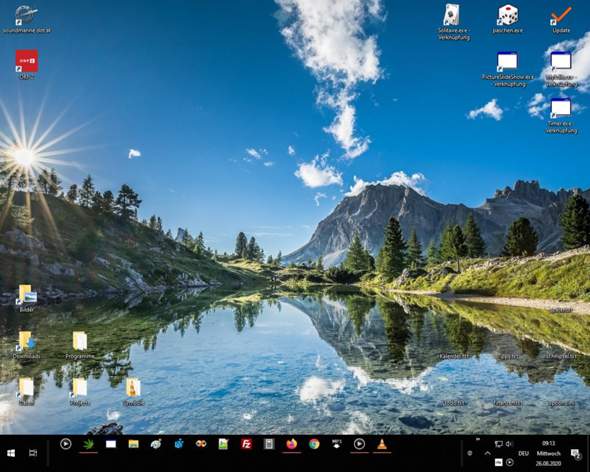Viewport: 590px width, 472px height.
Task: Open the white window taskbar icon
Action: [x=111, y=445]
